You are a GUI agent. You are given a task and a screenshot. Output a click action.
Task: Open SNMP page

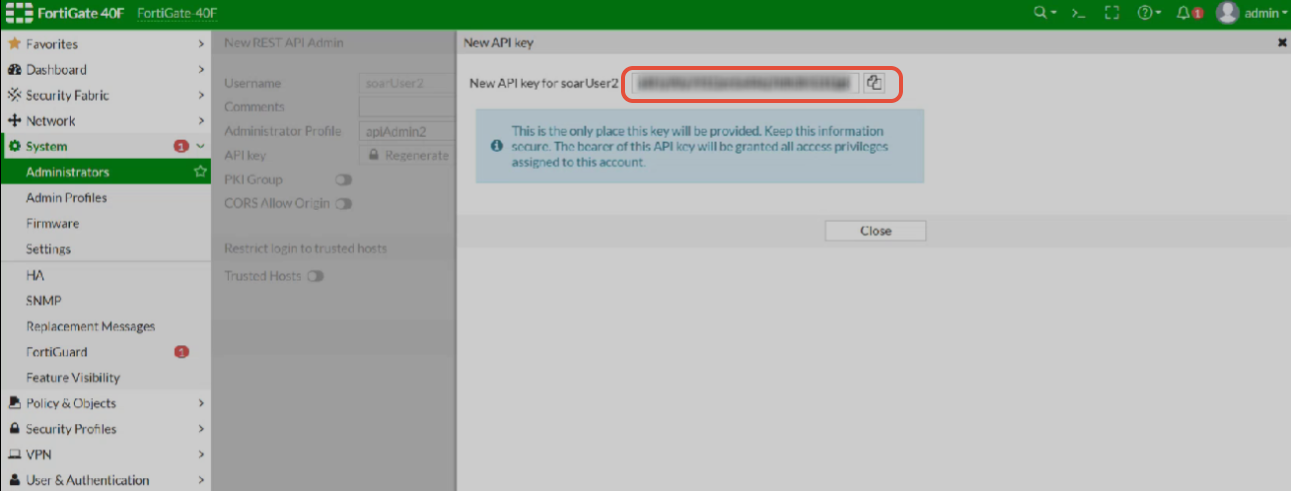click(105, 301)
